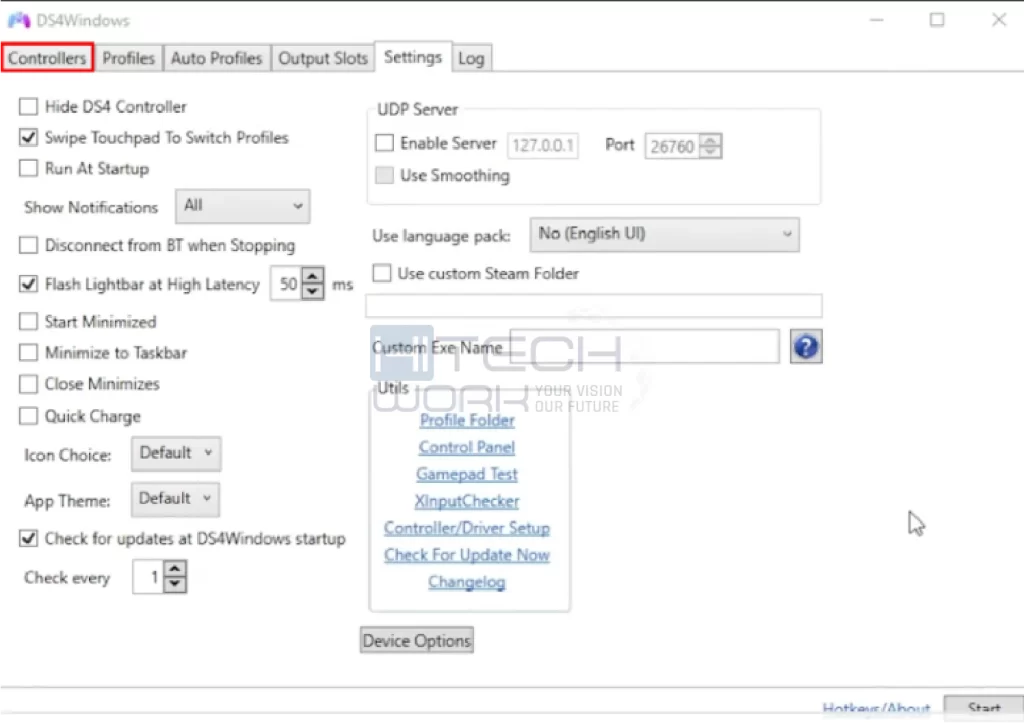
Task: Go to the Auto Profiles tab
Action: [216, 58]
